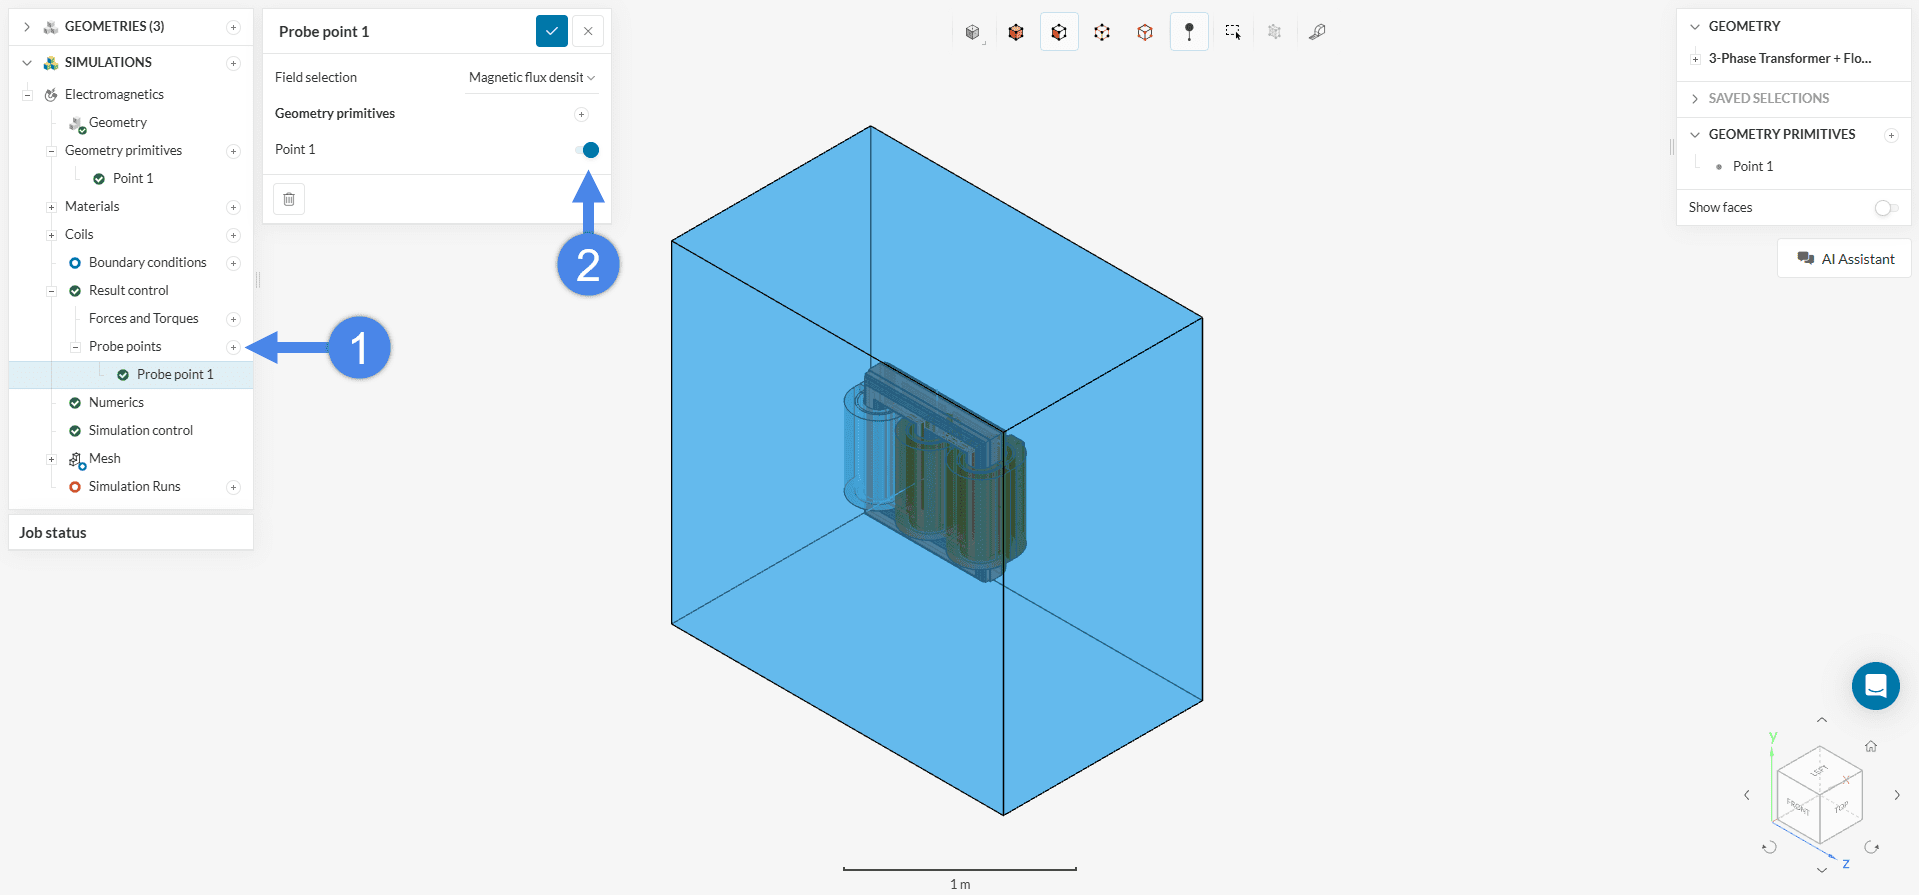Expand the GEOMETRIES (3) section
This screenshot has width=1919, height=895.
click(x=27, y=27)
